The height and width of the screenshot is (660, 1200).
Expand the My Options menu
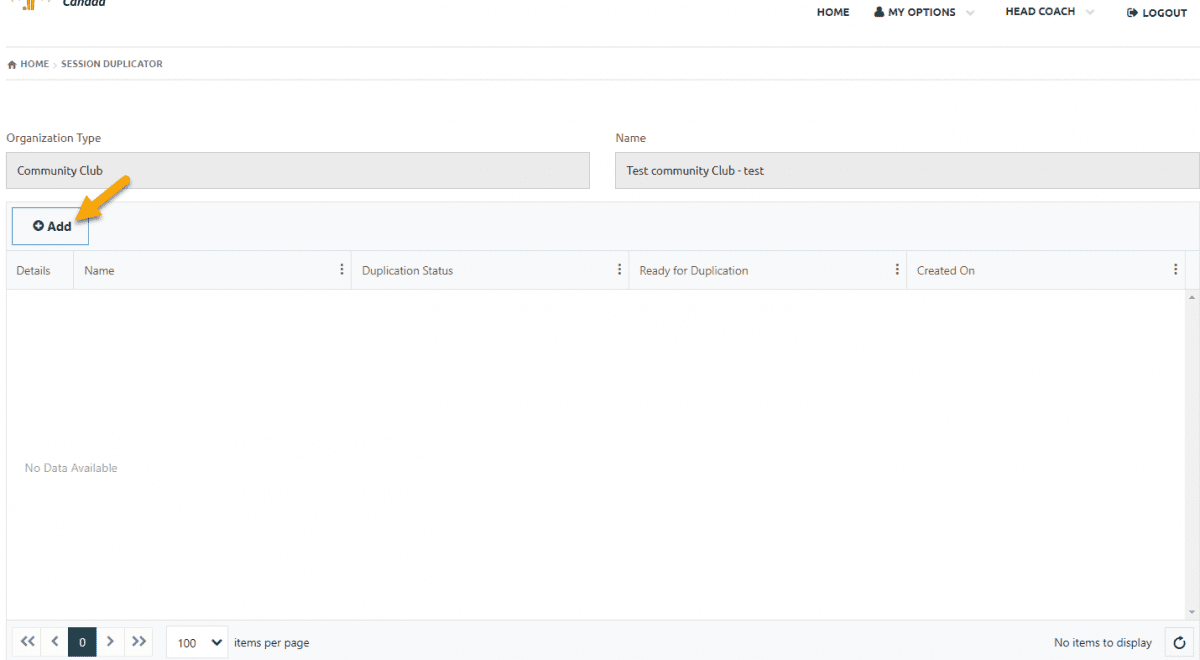pyautogui.click(x=922, y=13)
